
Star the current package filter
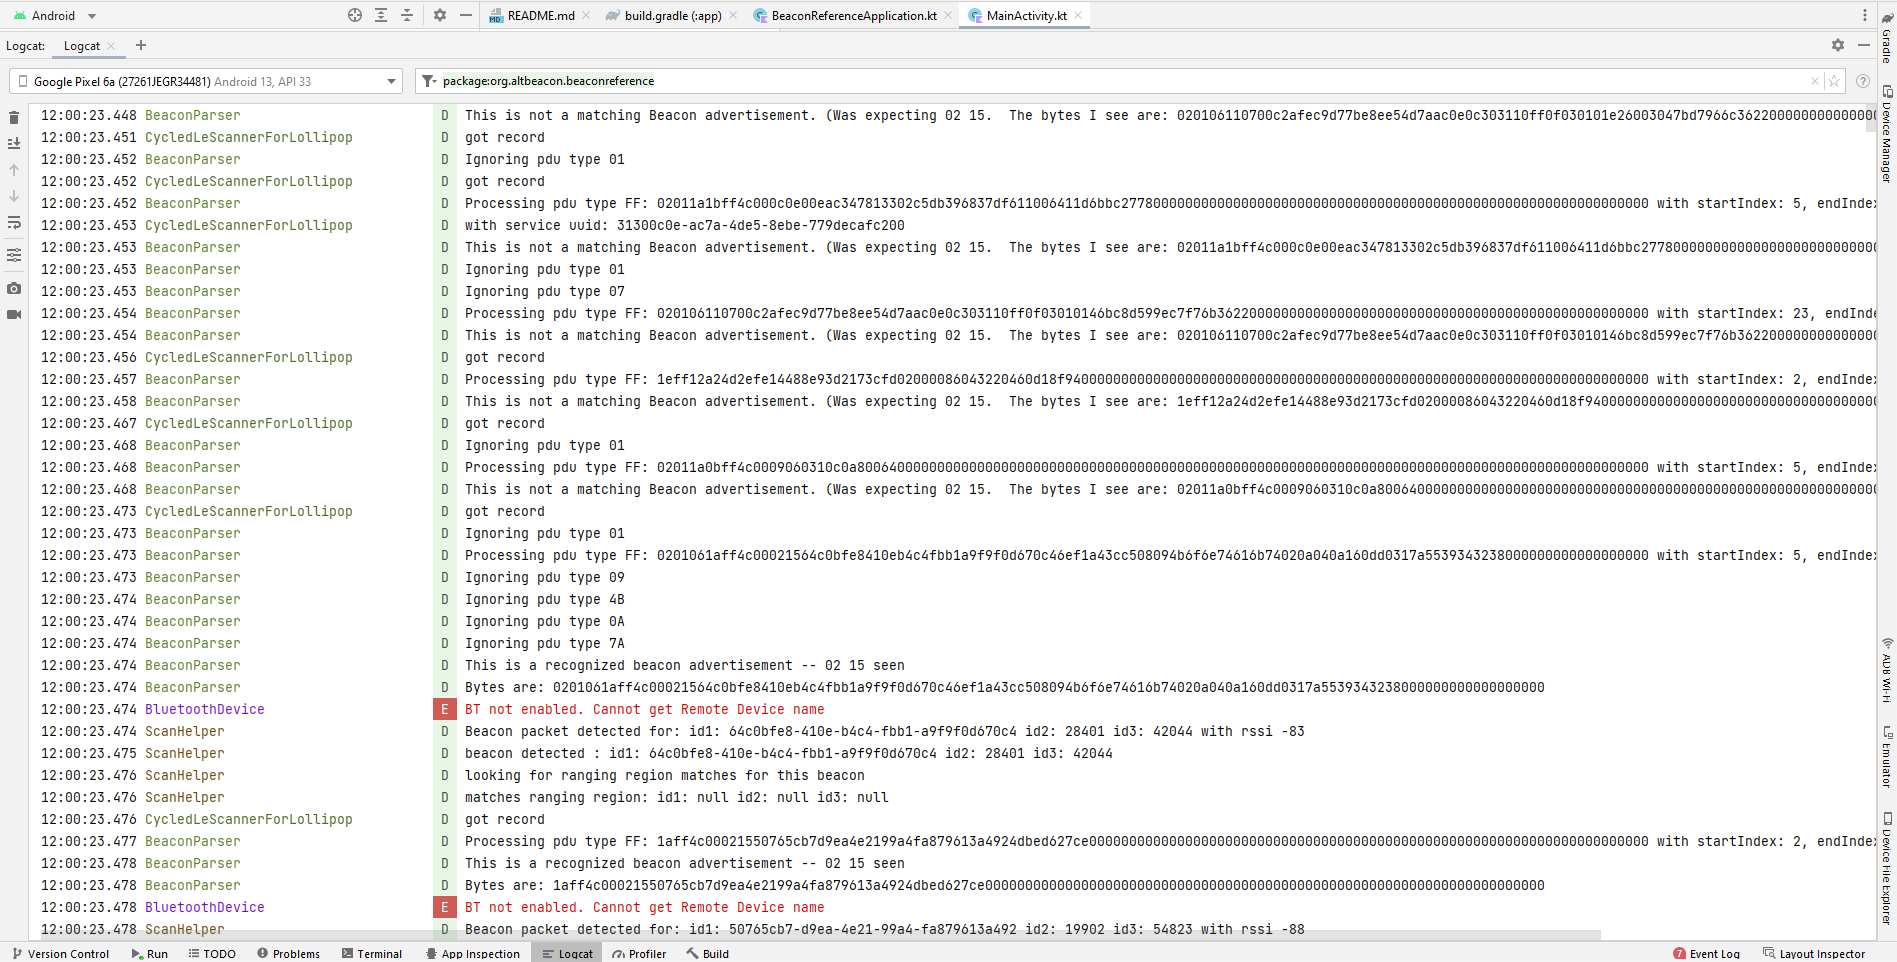1833,81
